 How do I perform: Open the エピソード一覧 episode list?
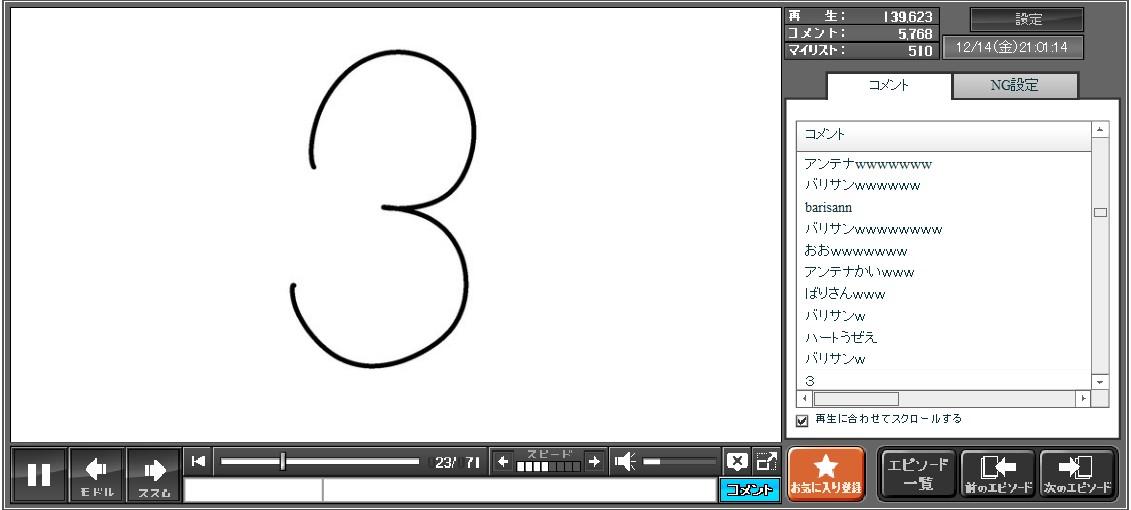(x=917, y=474)
